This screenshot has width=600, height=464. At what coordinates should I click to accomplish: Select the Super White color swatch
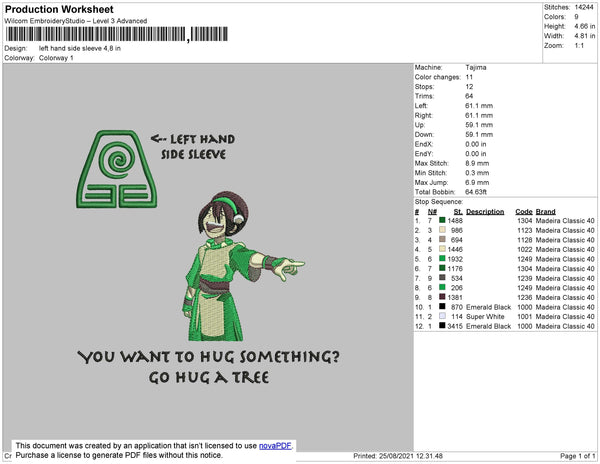coord(442,316)
